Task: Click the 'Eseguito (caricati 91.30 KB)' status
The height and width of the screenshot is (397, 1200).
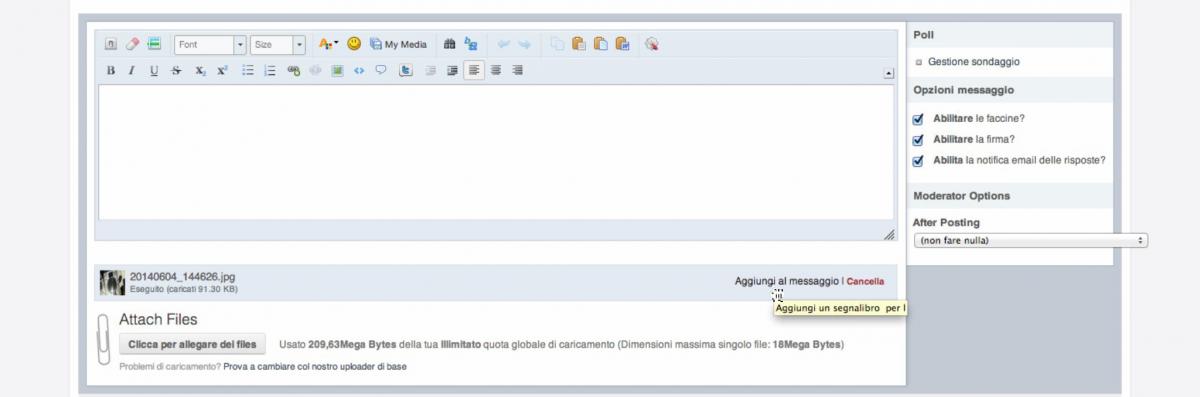Action: tap(184, 290)
